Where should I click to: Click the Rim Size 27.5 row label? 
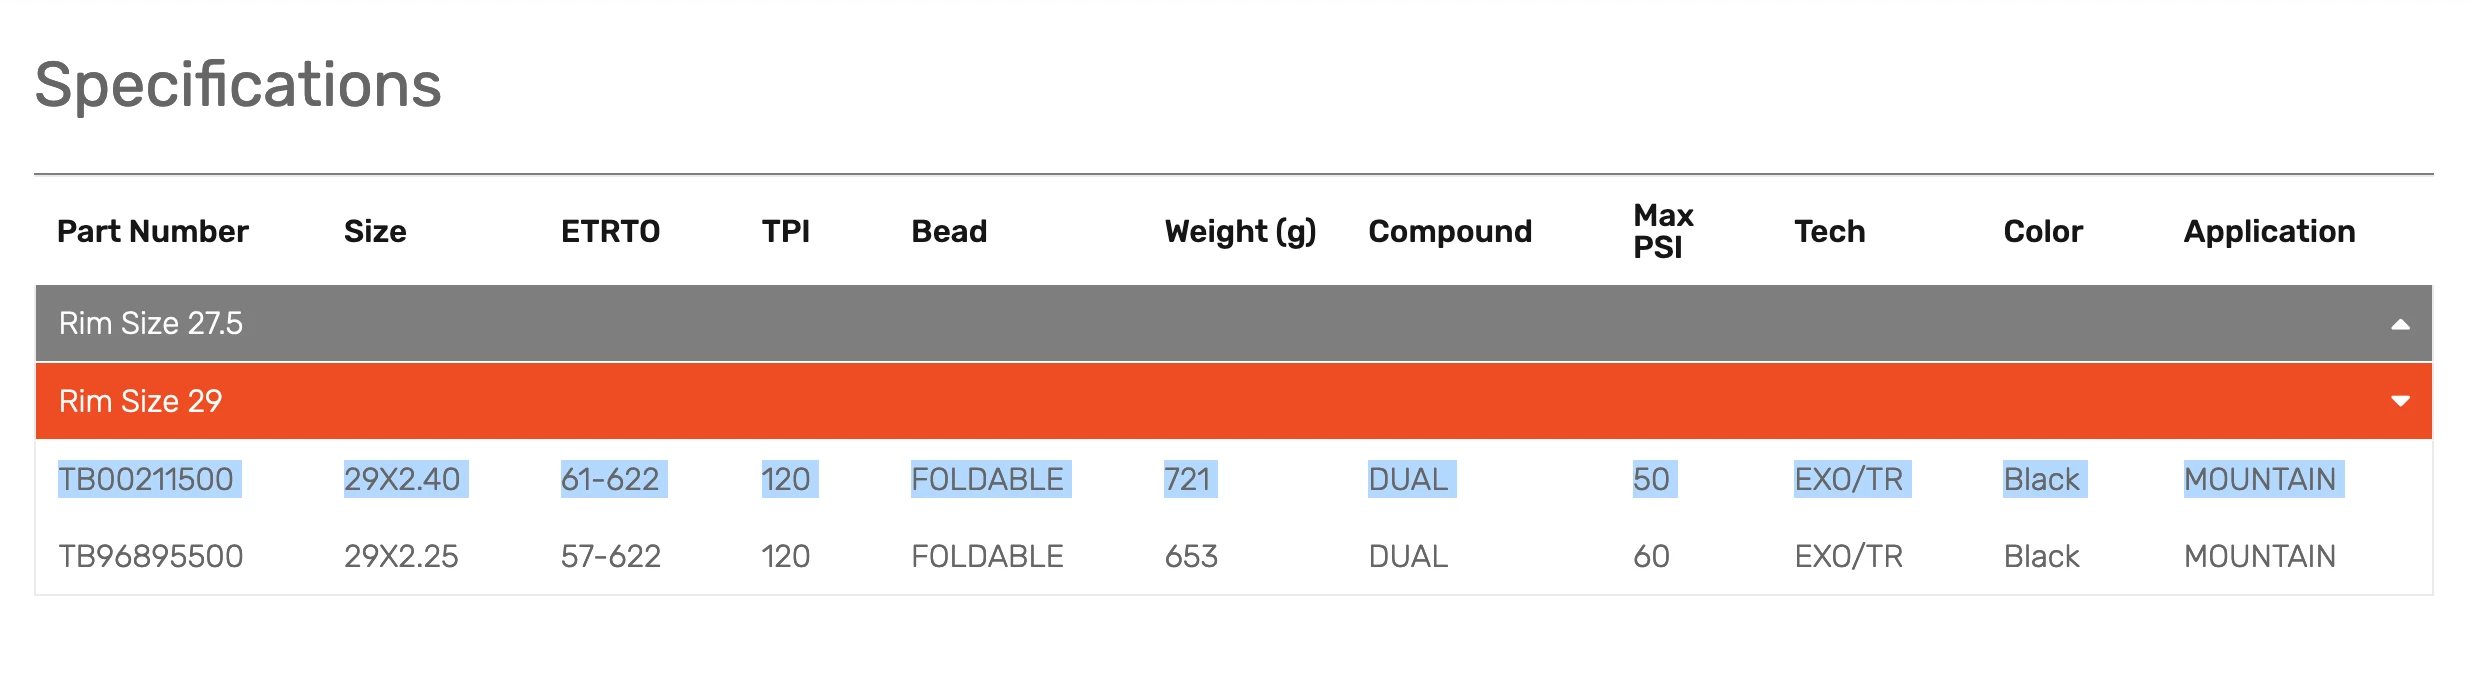pos(151,323)
